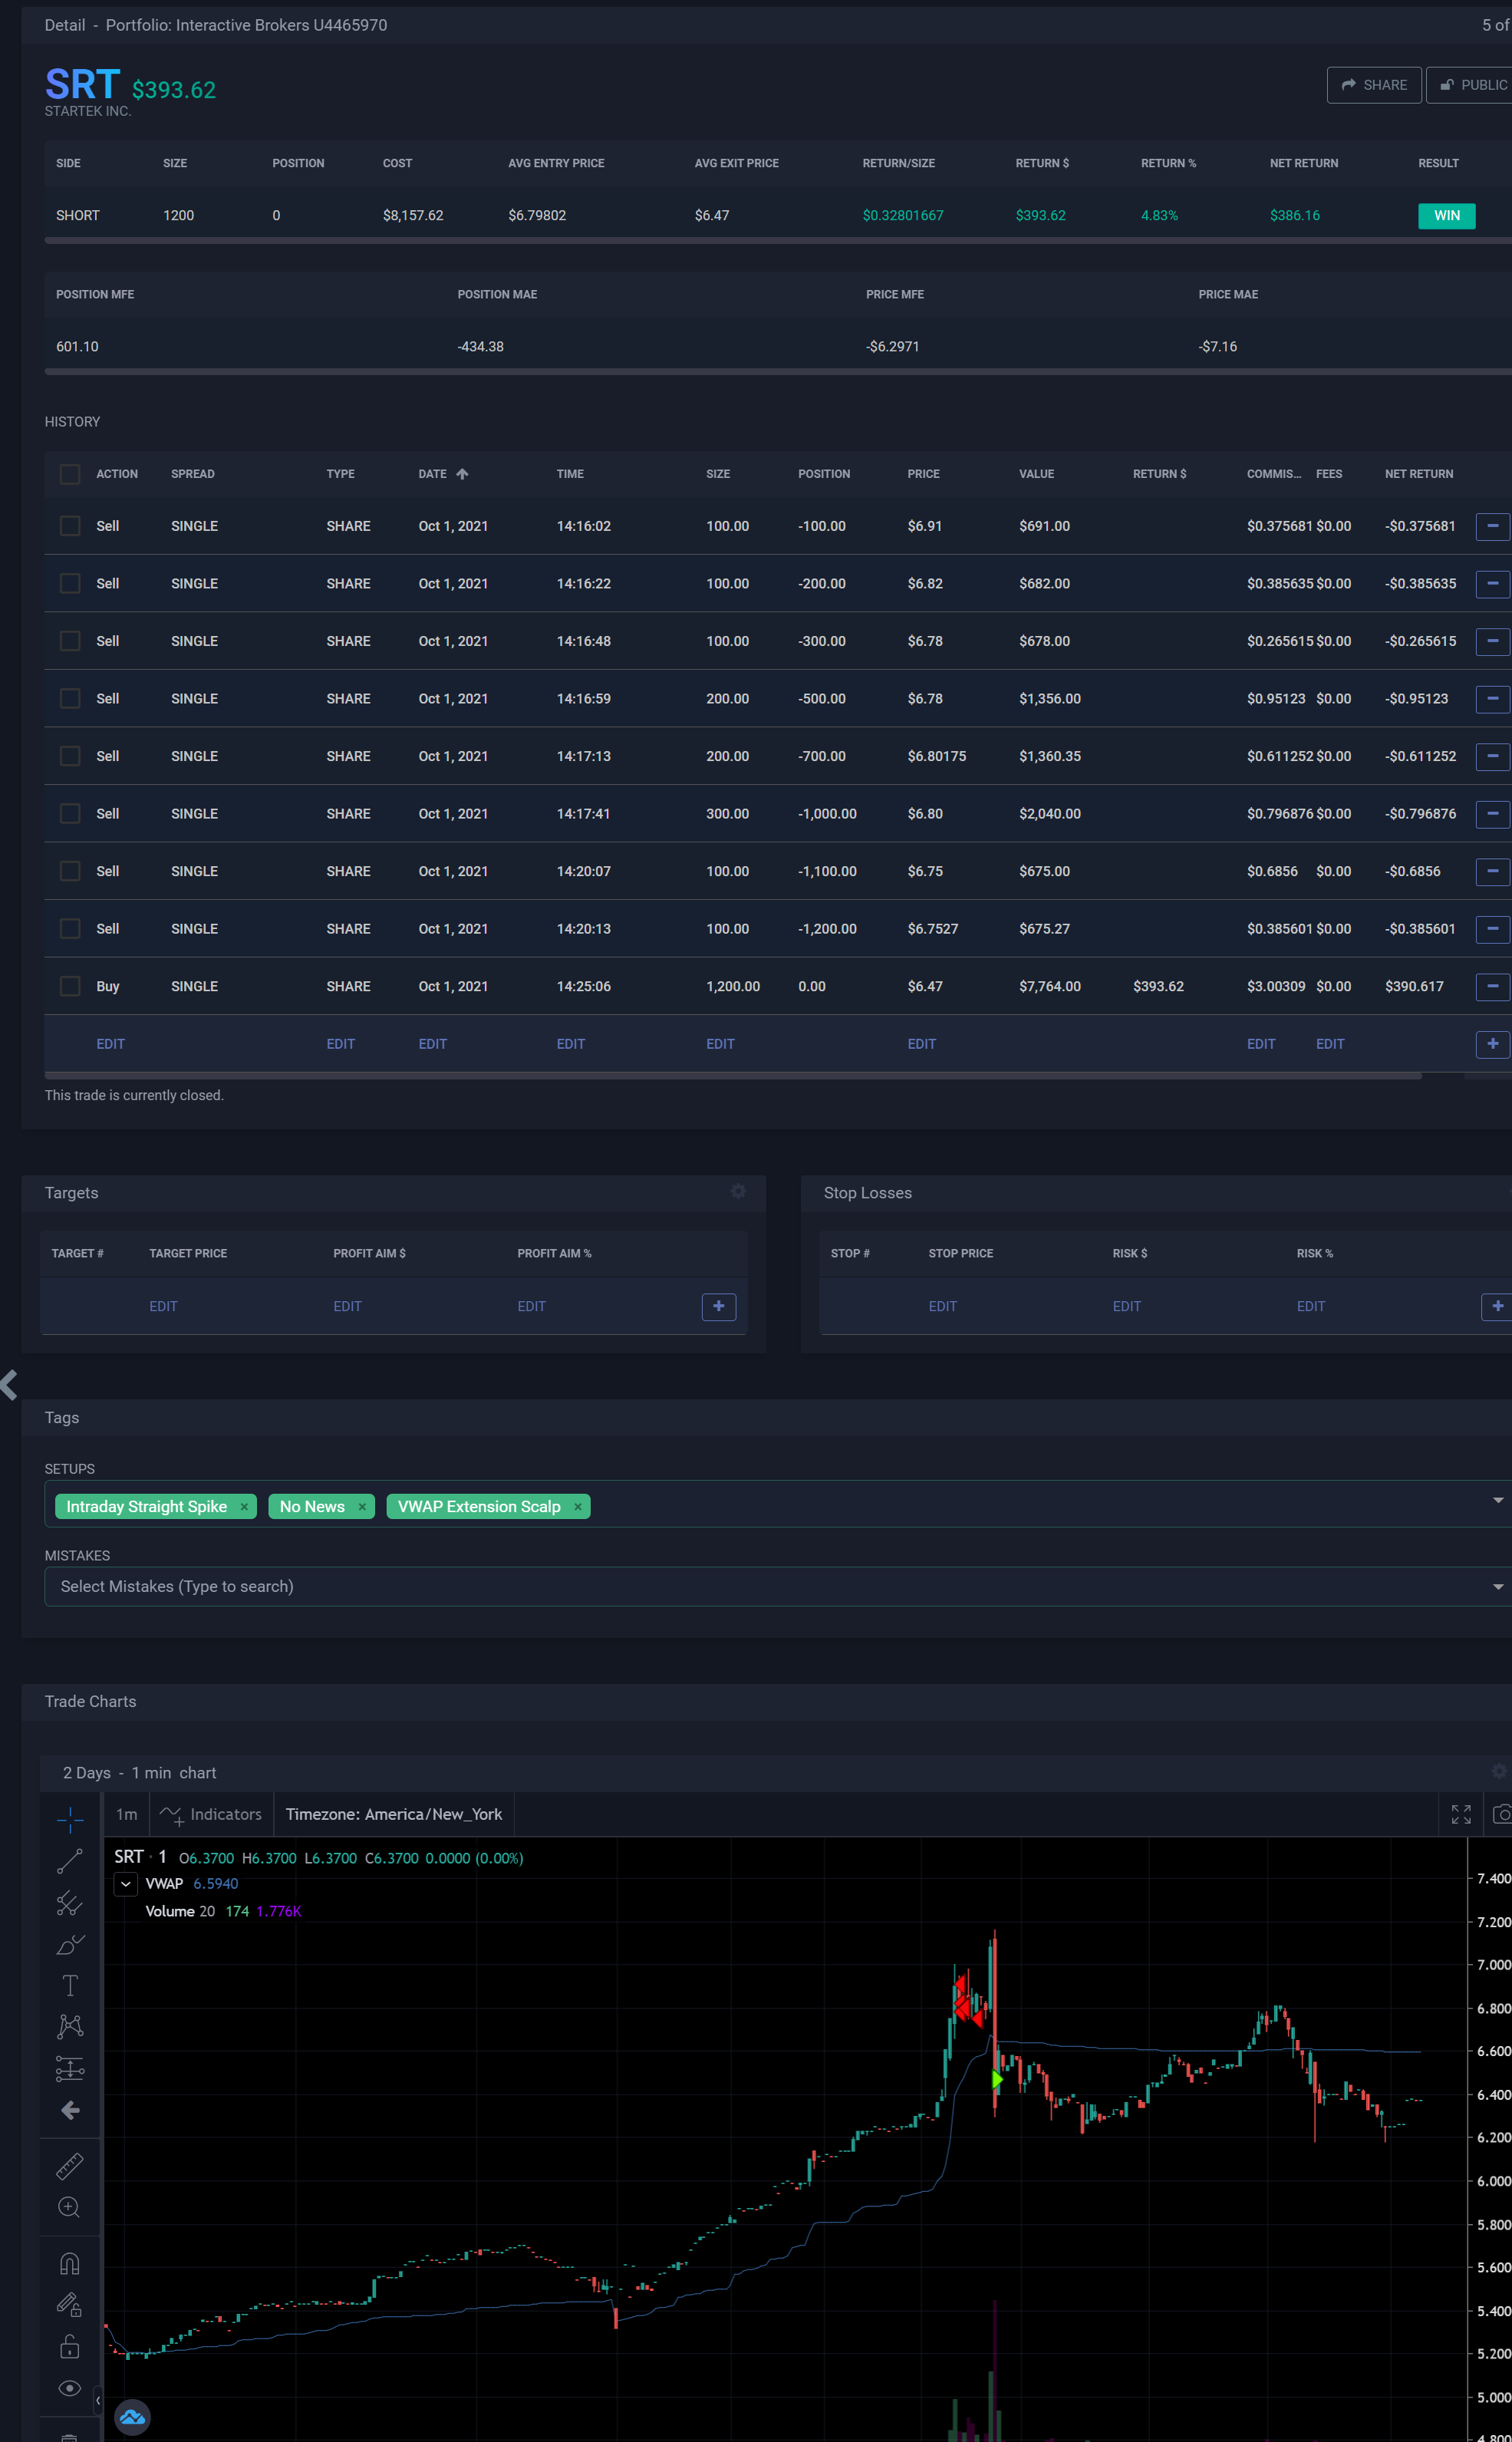Expand the Setups tags dropdown
Viewport: 1512px width, 2442px height.
pyautogui.click(x=1497, y=1500)
